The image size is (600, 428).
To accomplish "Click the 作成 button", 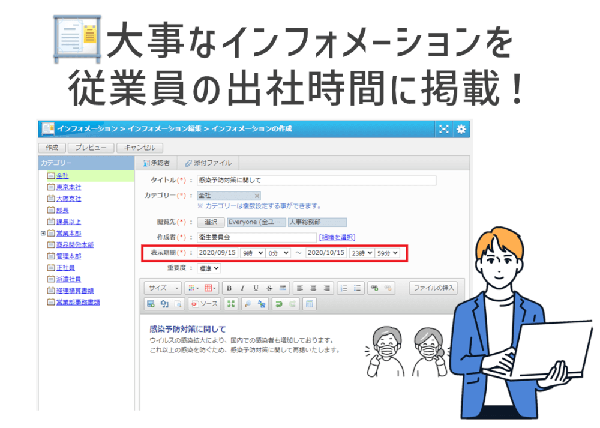I will [52, 148].
